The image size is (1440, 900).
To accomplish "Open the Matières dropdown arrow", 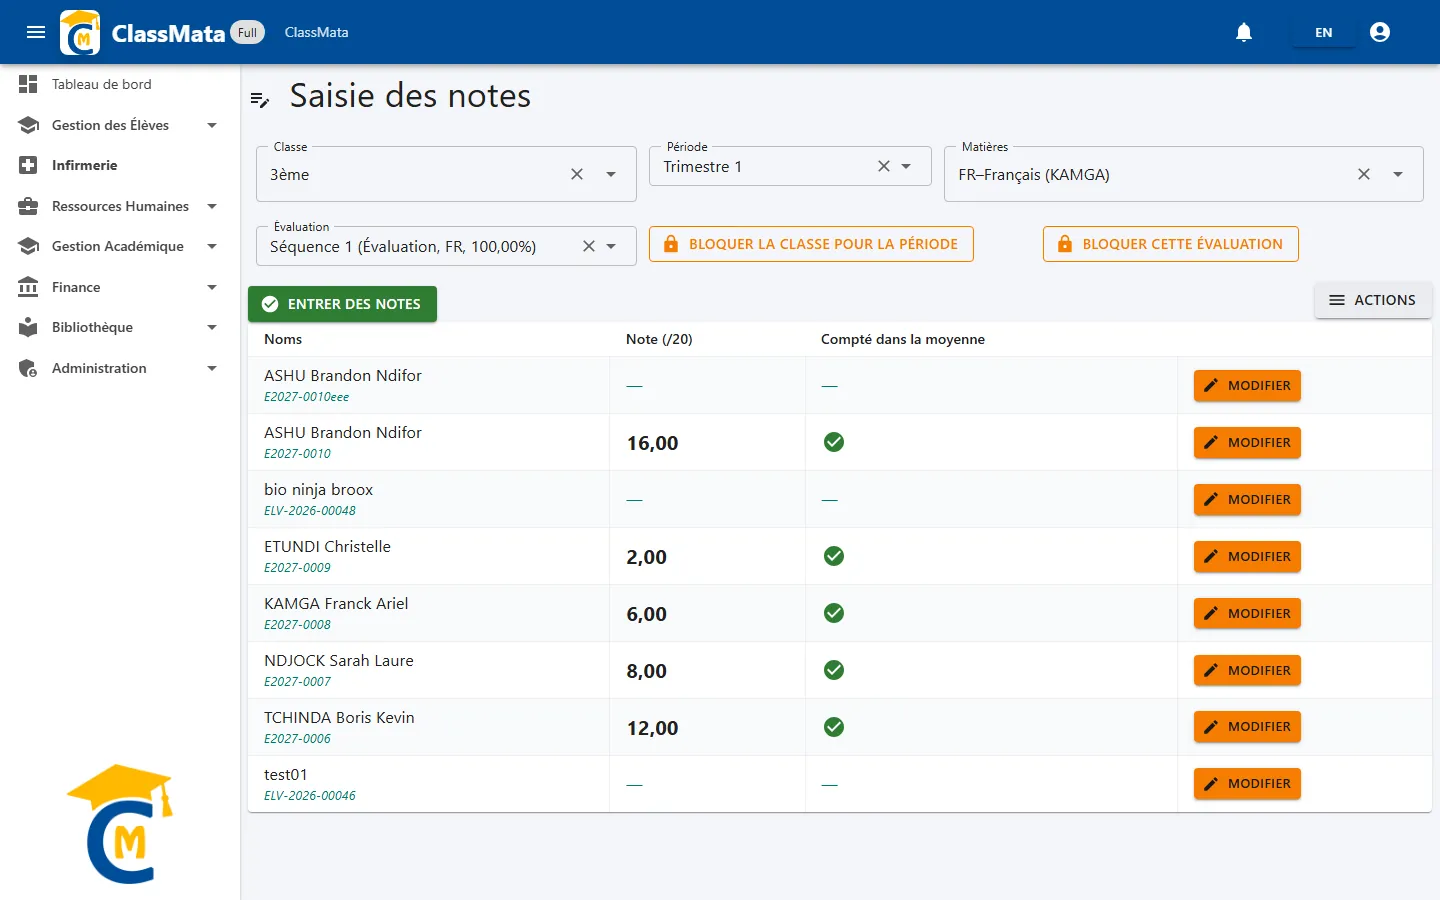I will pyautogui.click(x=1398, y=174).
